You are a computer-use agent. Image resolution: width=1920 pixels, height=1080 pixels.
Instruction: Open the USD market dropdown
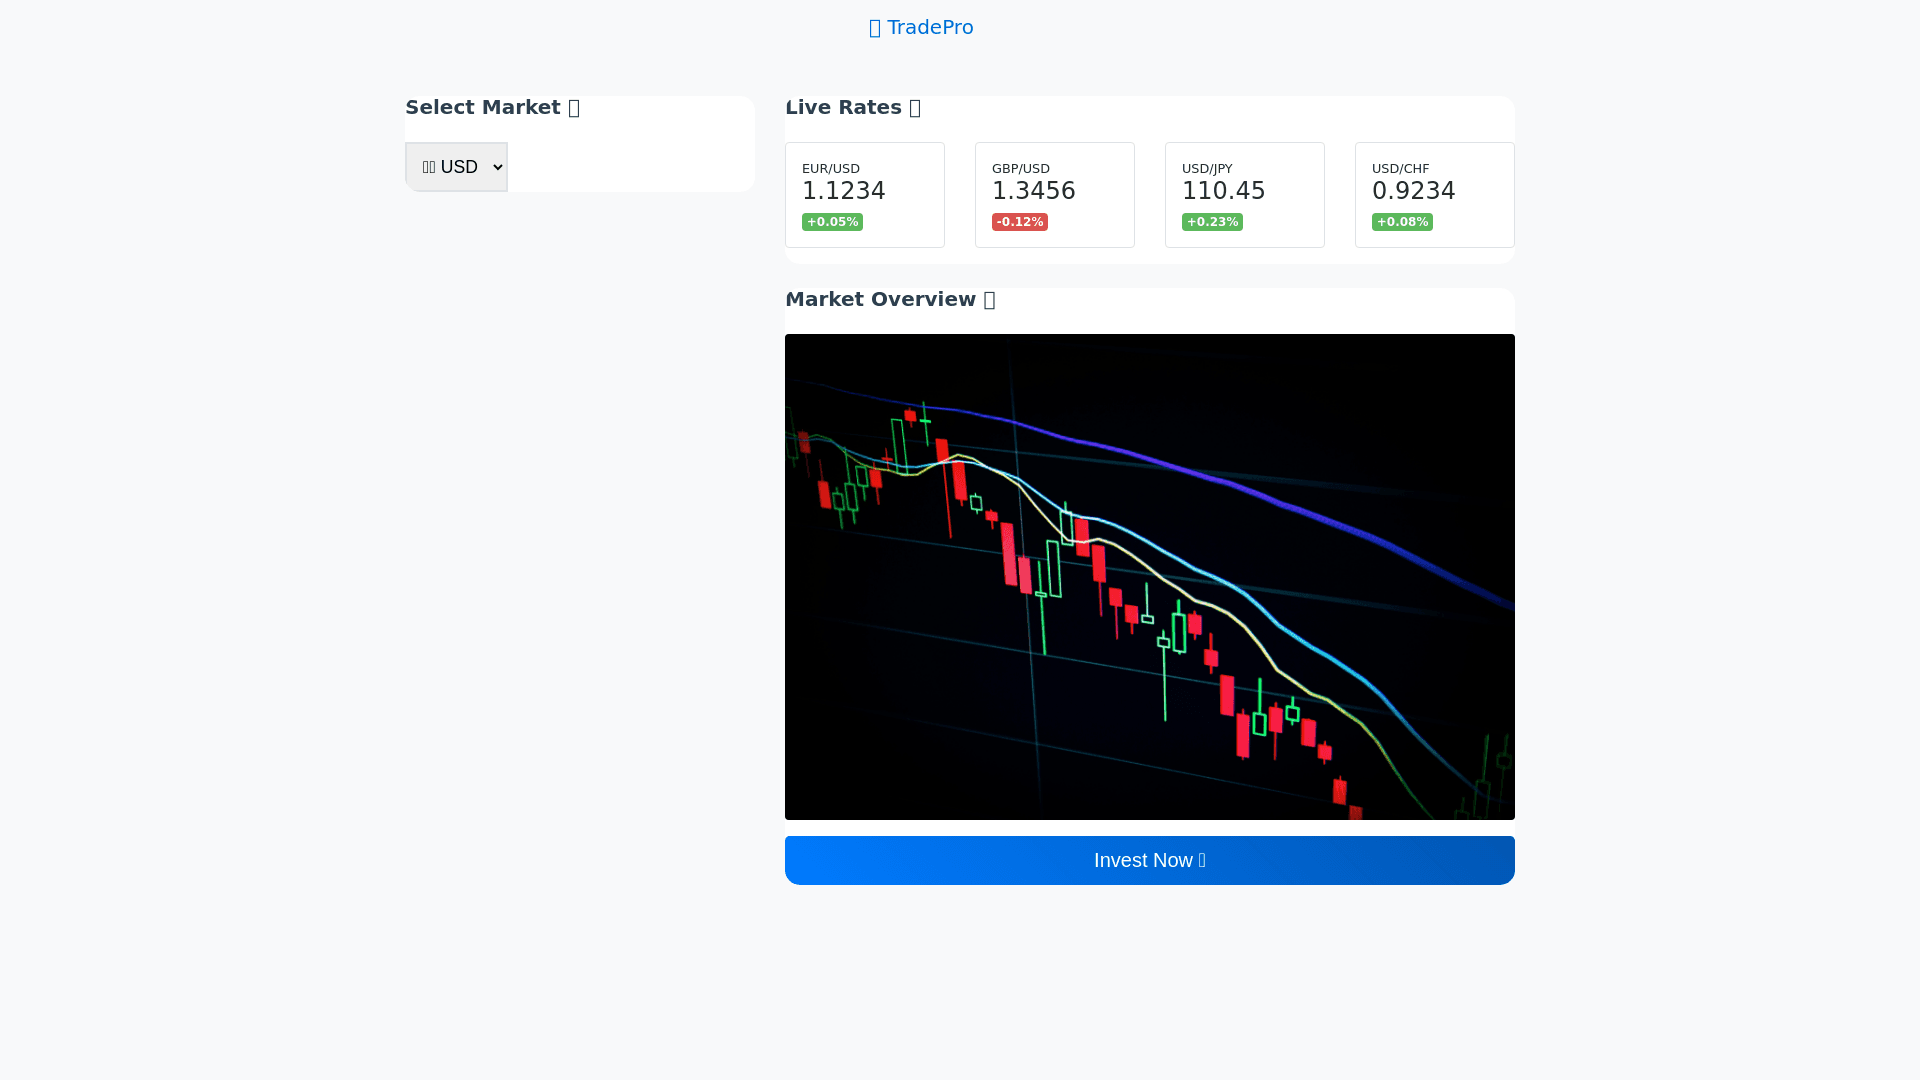456,167
